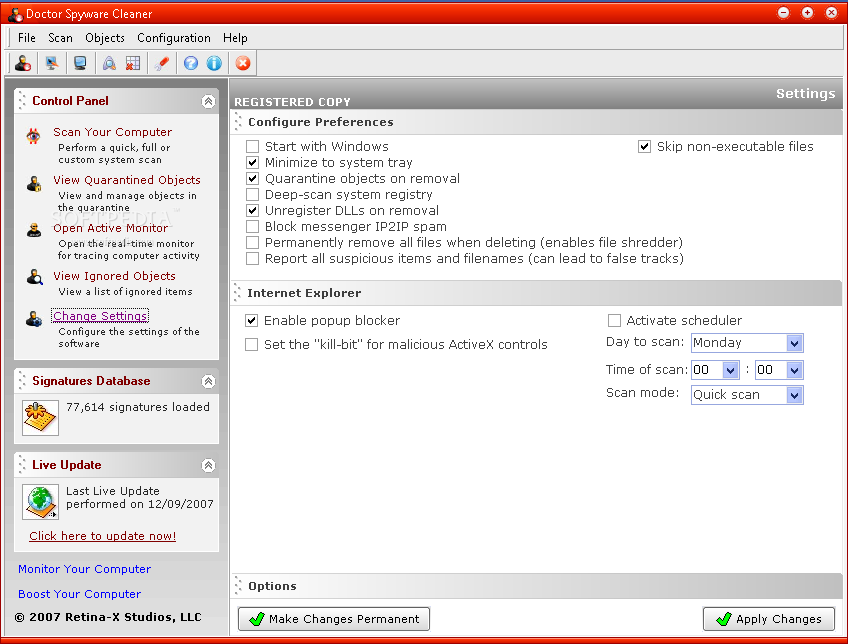The width and height of the screenshot is (848, 644).
Task: Enable Block messenger IP2IP spam
Action: pos(252,226)
